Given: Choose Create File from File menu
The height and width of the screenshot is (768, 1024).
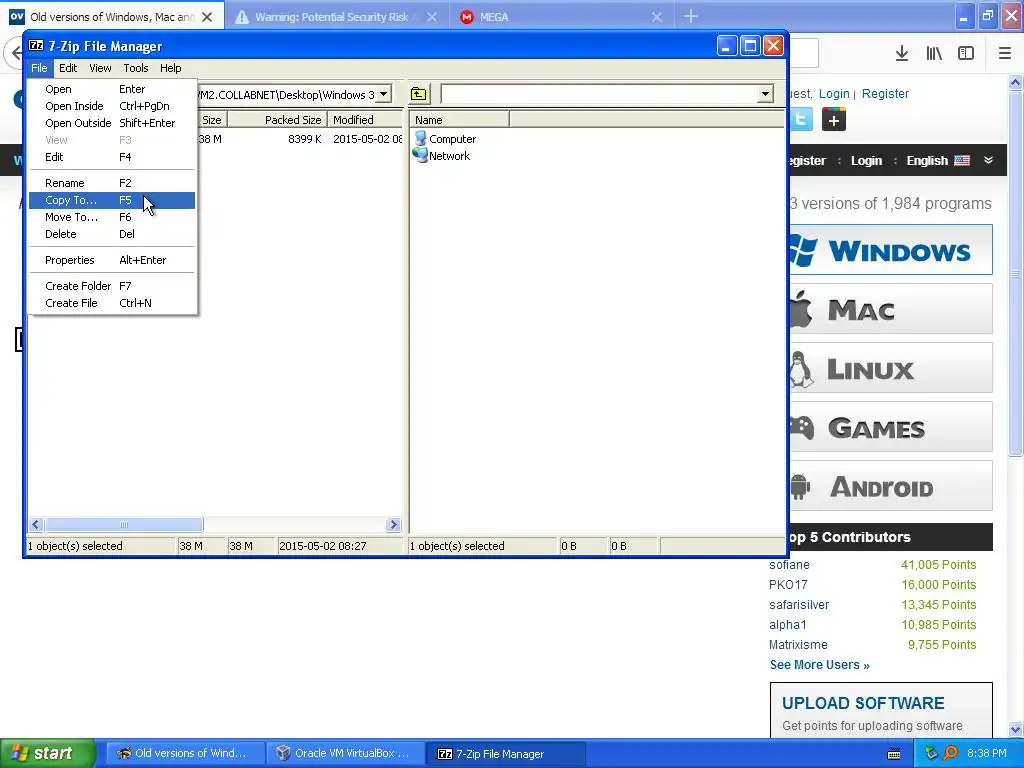Looking at the screenshot, I should click(112, 304).
